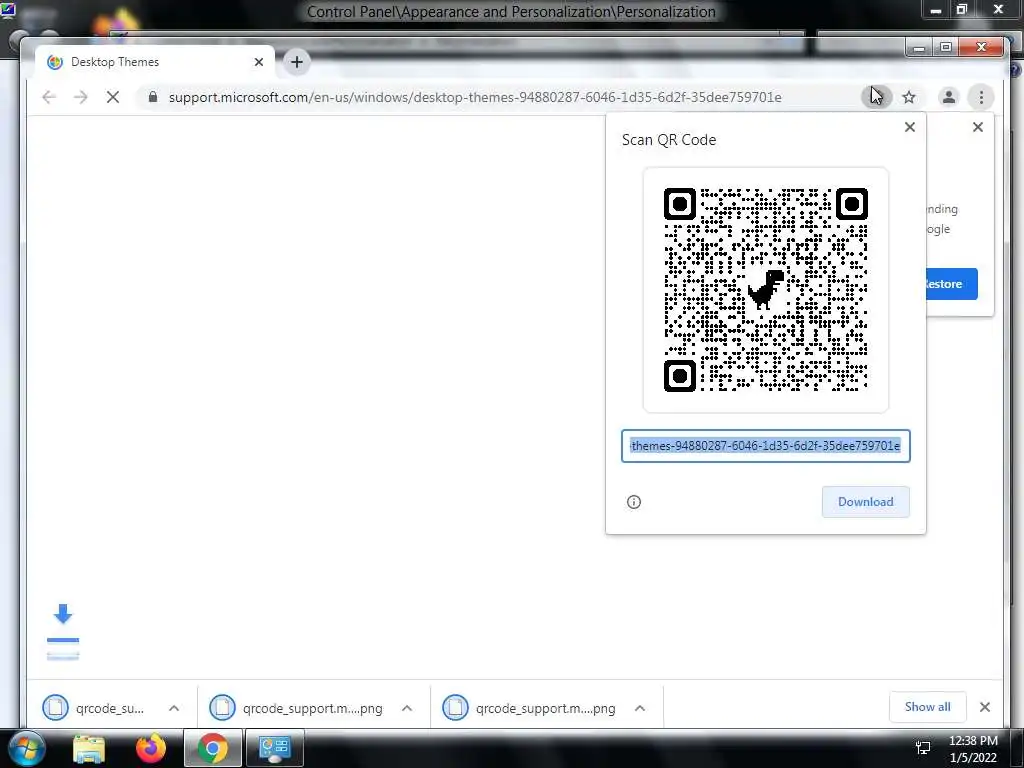The width and height of the screenshot is (1024, 768).
Task: Click the QR code URL text field
Action: coord(765,446)
